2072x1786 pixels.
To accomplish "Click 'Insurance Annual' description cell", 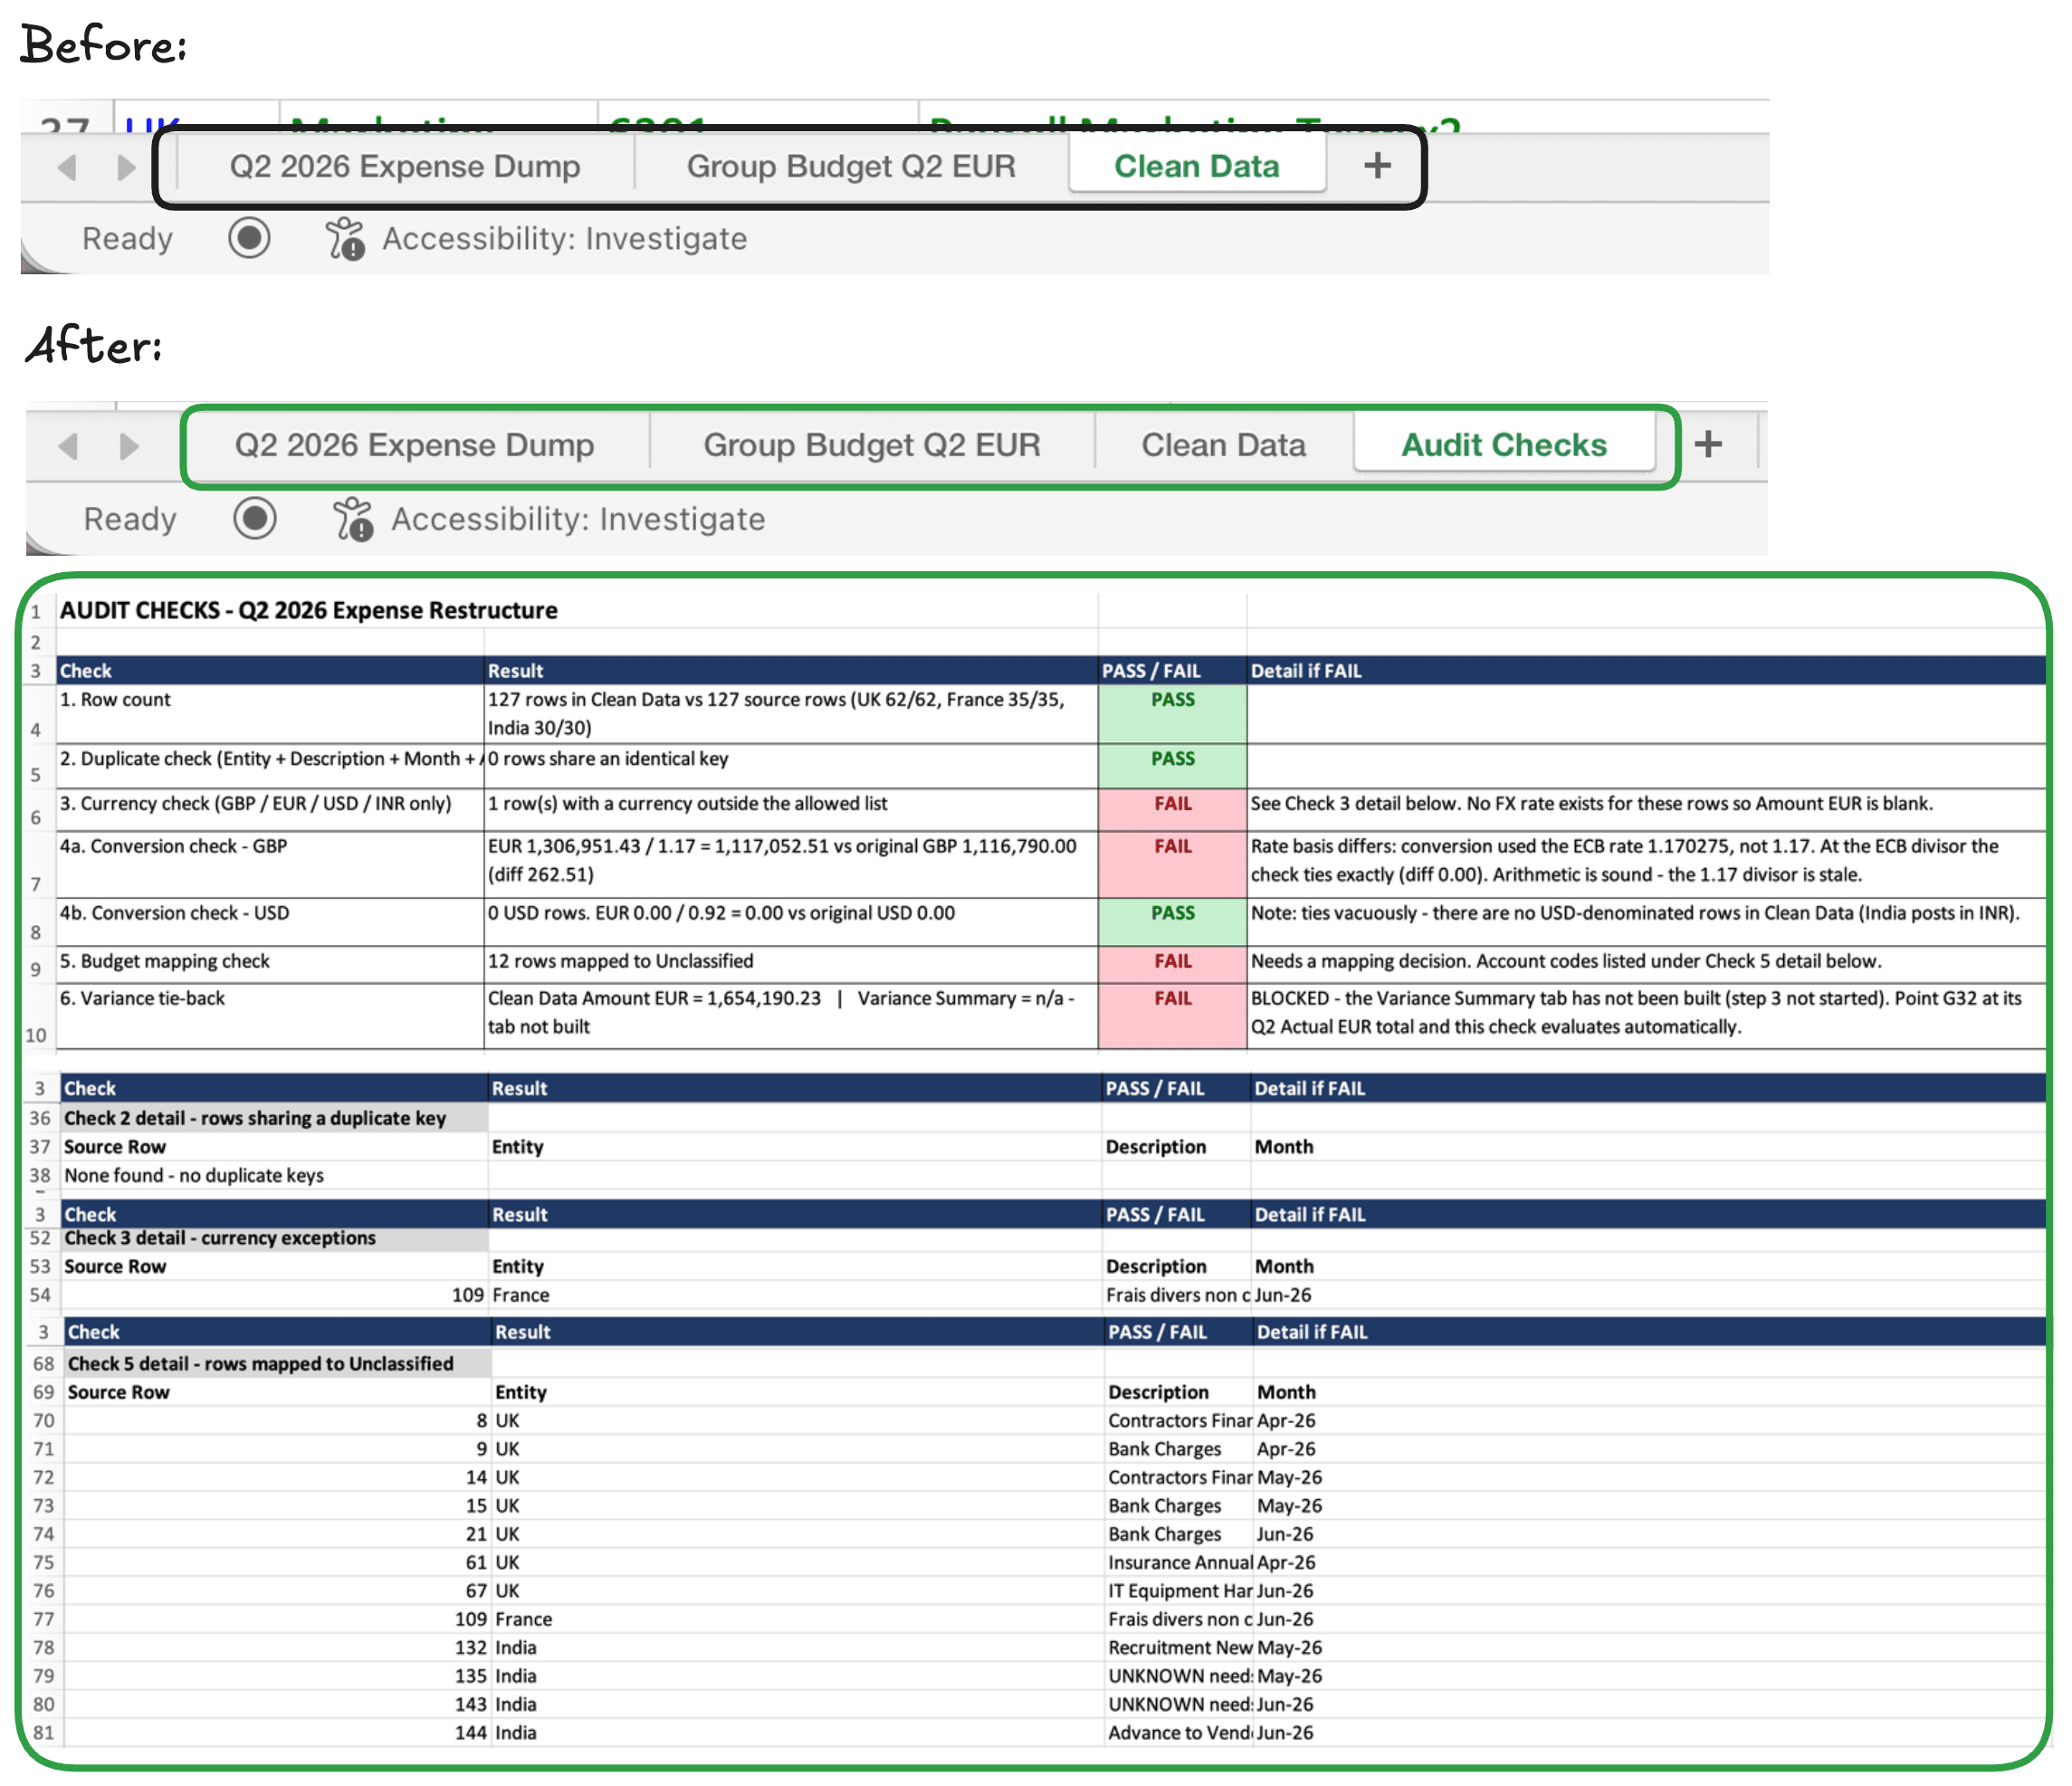I will (x=1179, y=1562).
